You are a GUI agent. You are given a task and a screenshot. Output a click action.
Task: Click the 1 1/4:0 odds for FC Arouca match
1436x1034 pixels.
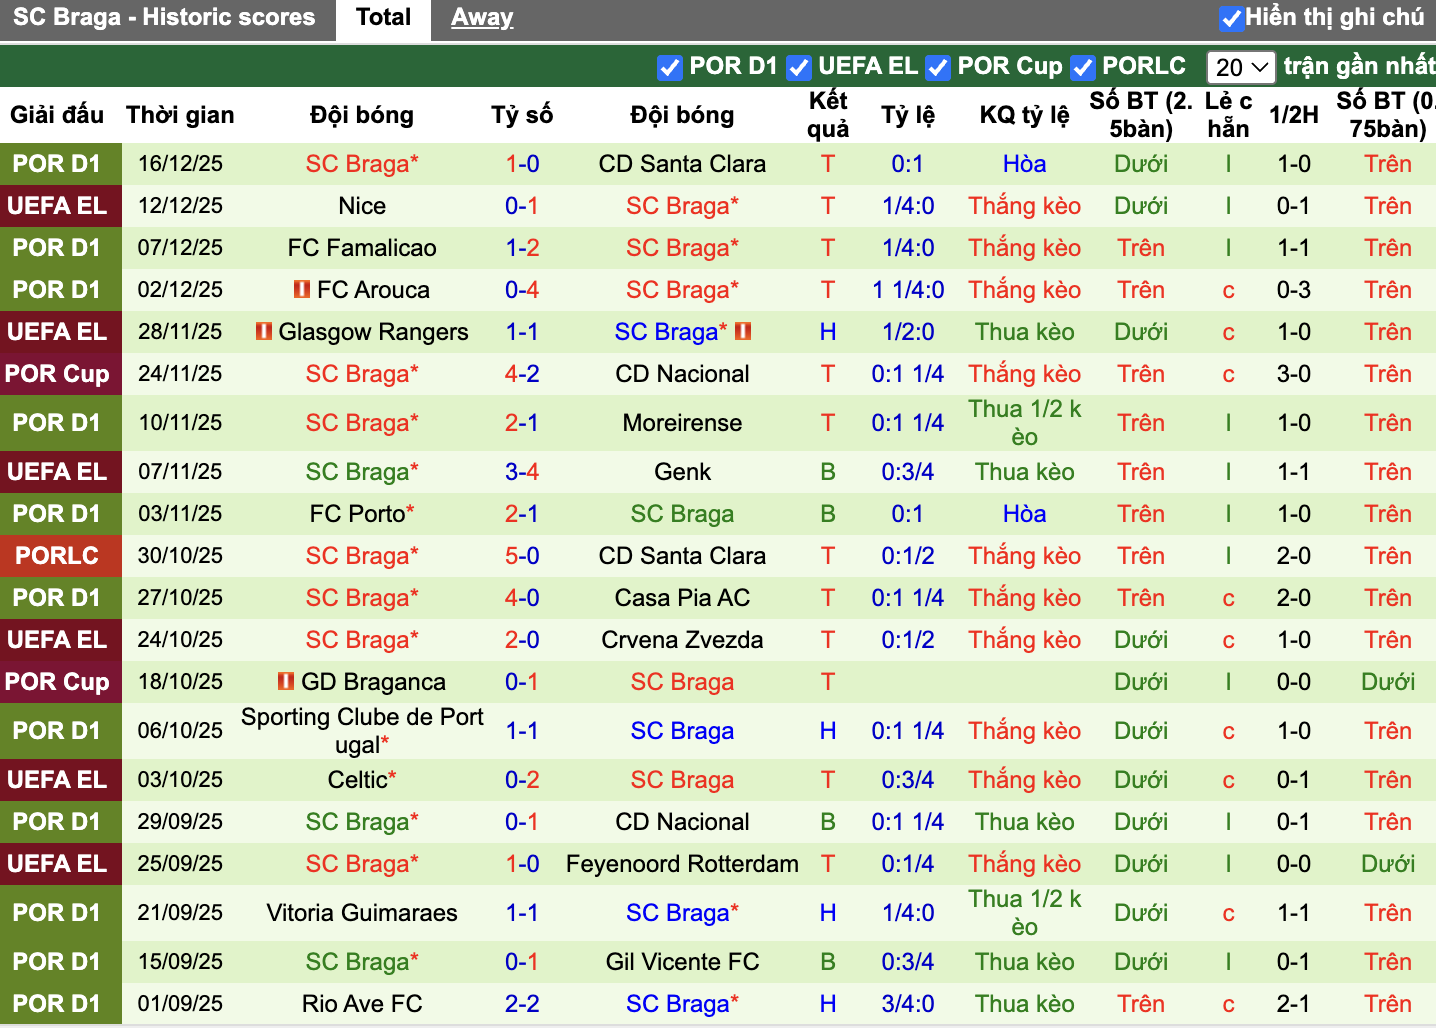click(908, 290)
